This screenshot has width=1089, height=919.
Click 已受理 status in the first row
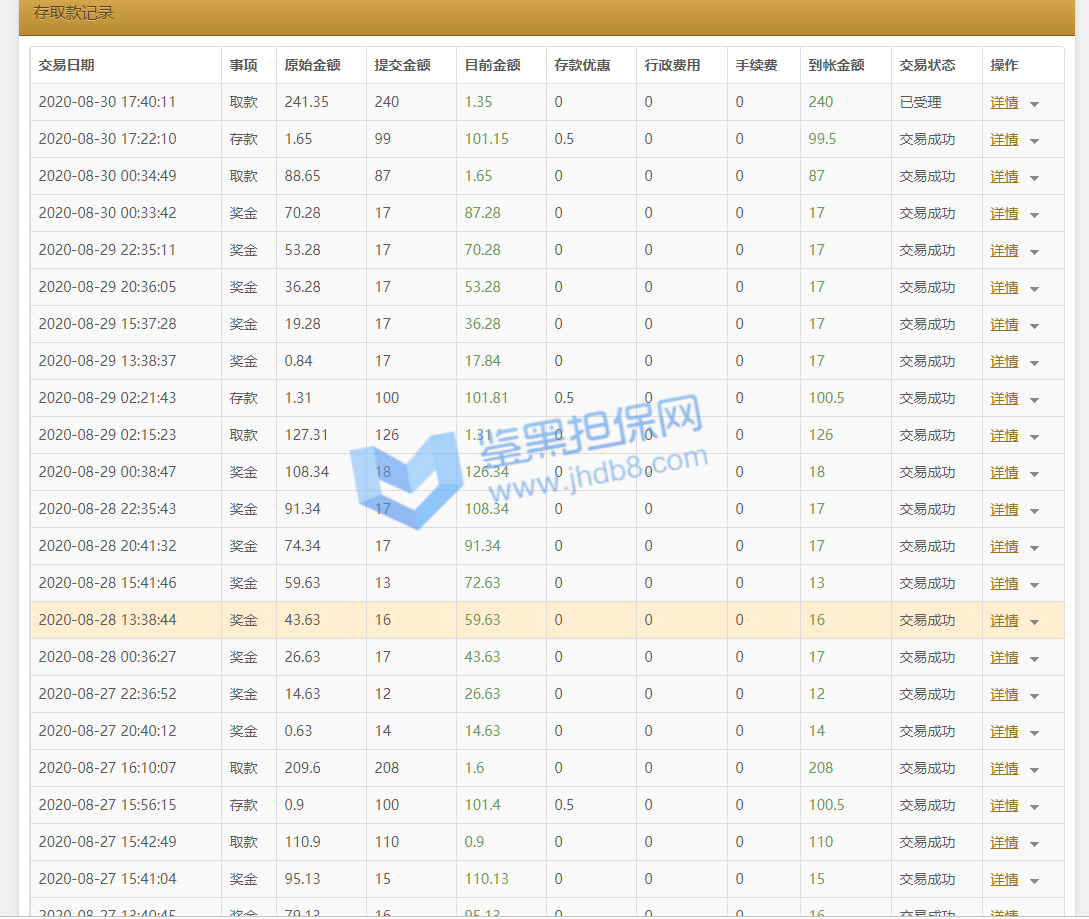point(920,102)
